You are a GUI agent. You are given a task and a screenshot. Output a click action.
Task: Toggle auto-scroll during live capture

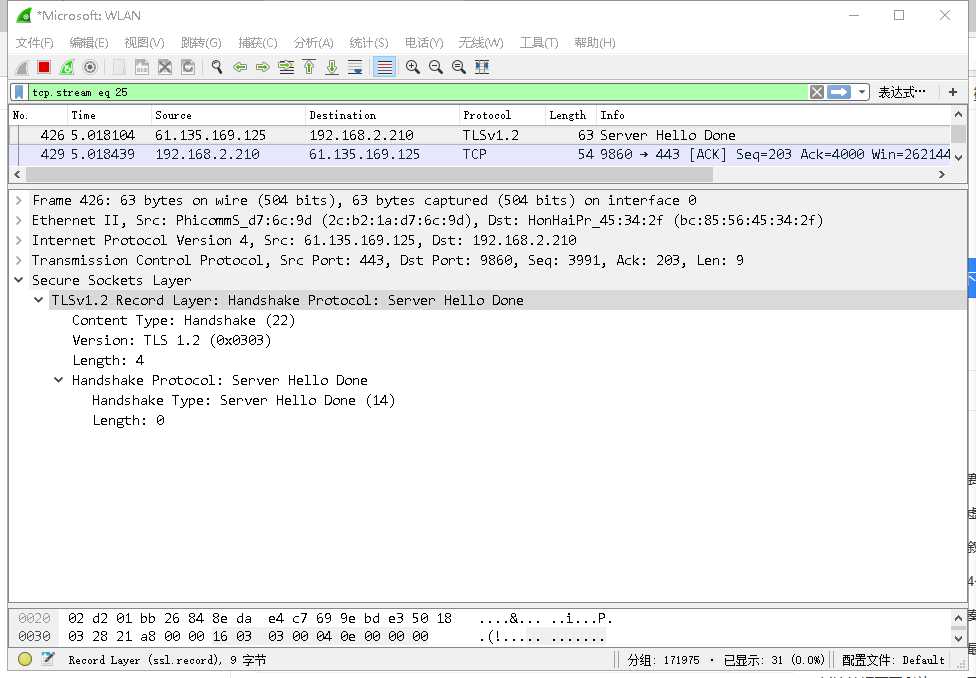(x=355, y=67)
